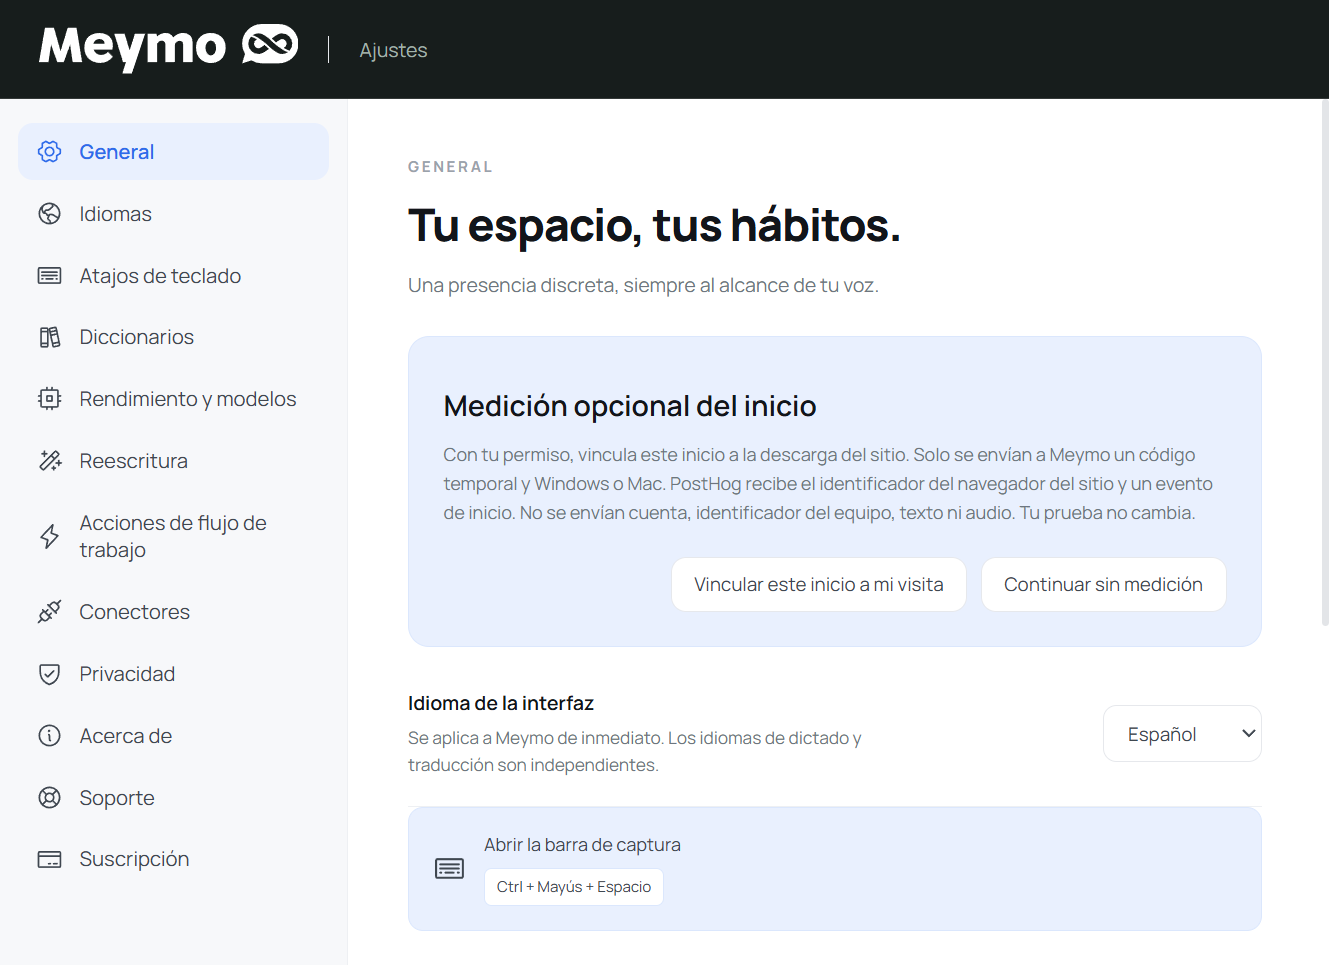
Task: Click the Acerca de info icon
Action: (49, 736)
